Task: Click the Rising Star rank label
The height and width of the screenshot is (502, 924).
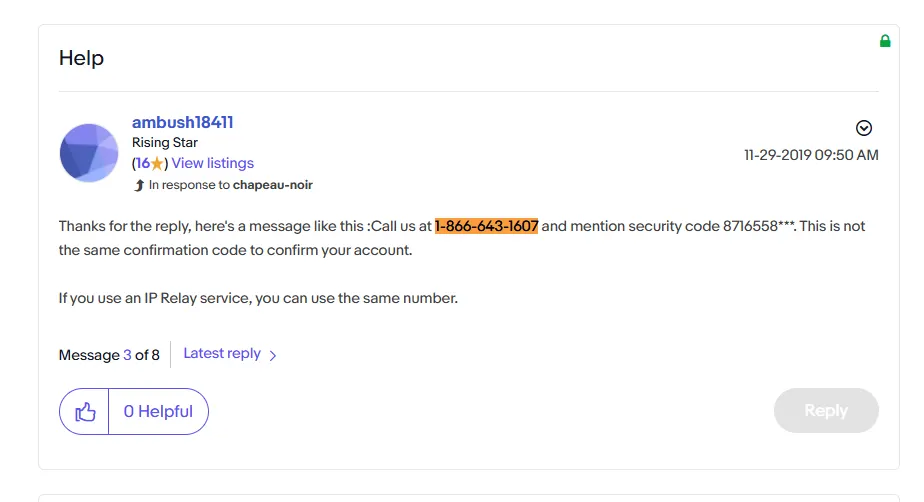Action: point(165,143)
